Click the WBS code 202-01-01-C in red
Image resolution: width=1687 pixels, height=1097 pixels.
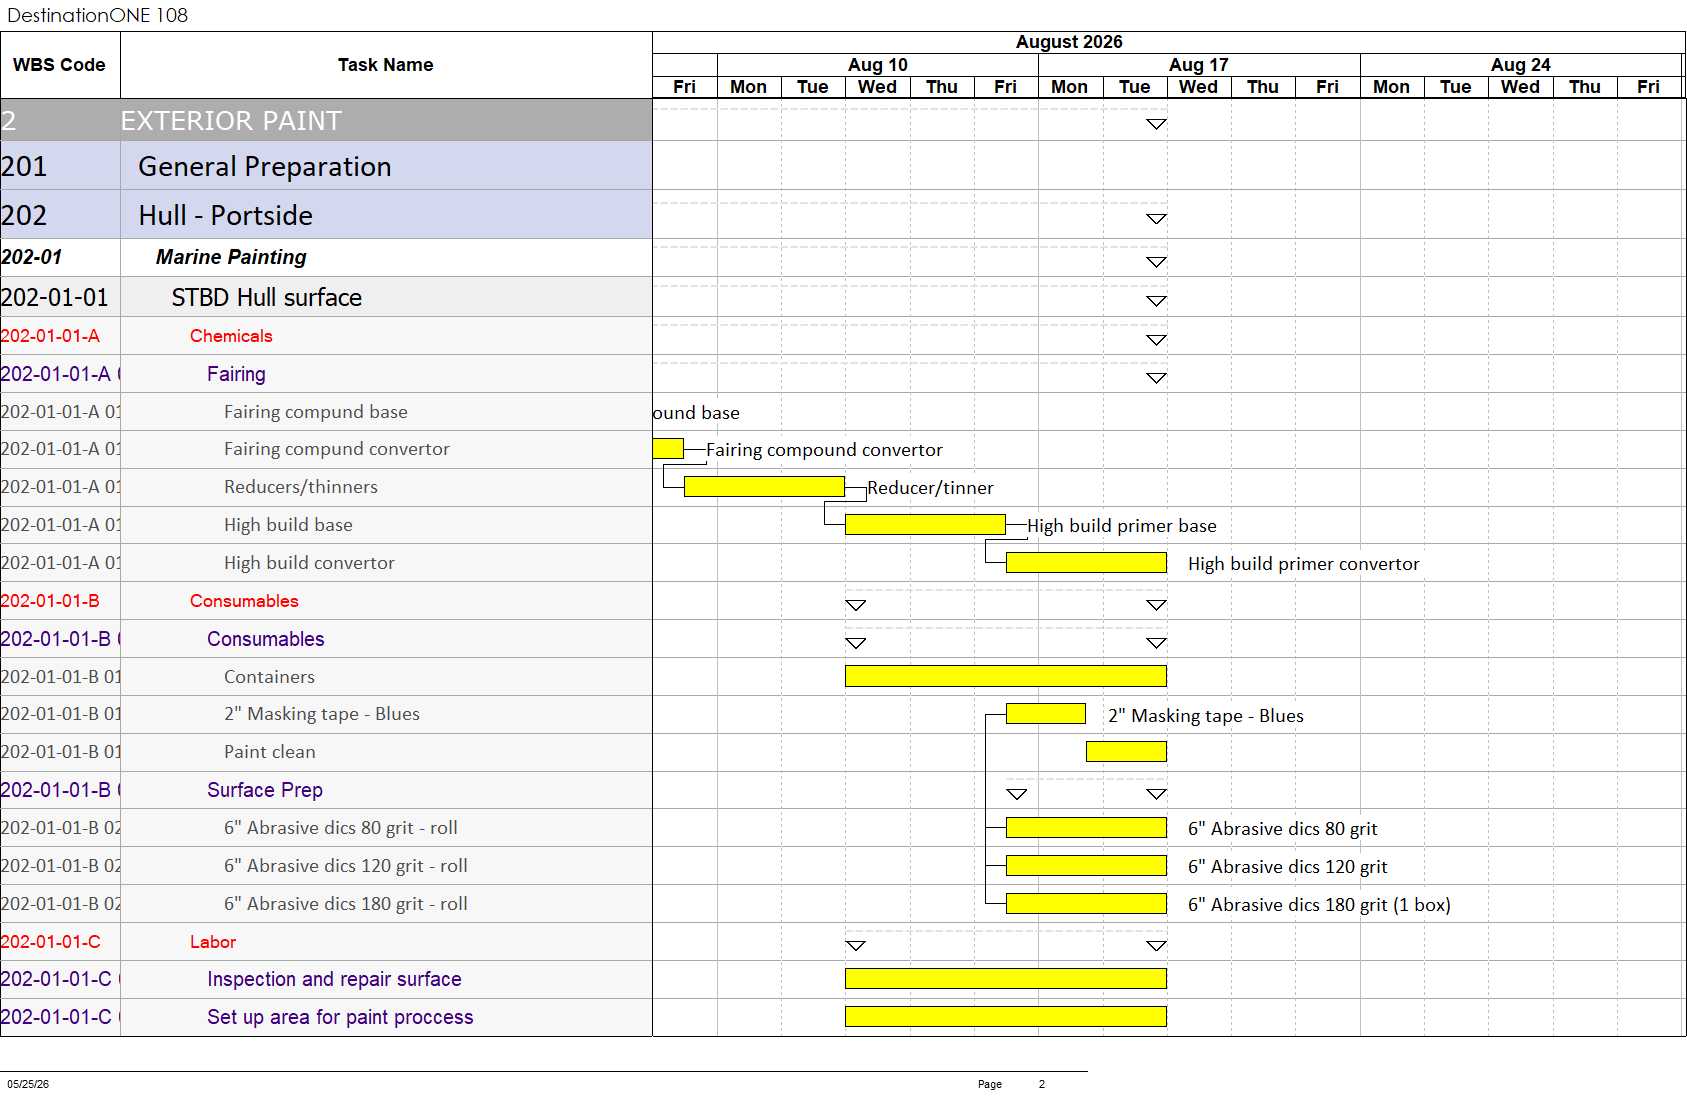(51, 942)
